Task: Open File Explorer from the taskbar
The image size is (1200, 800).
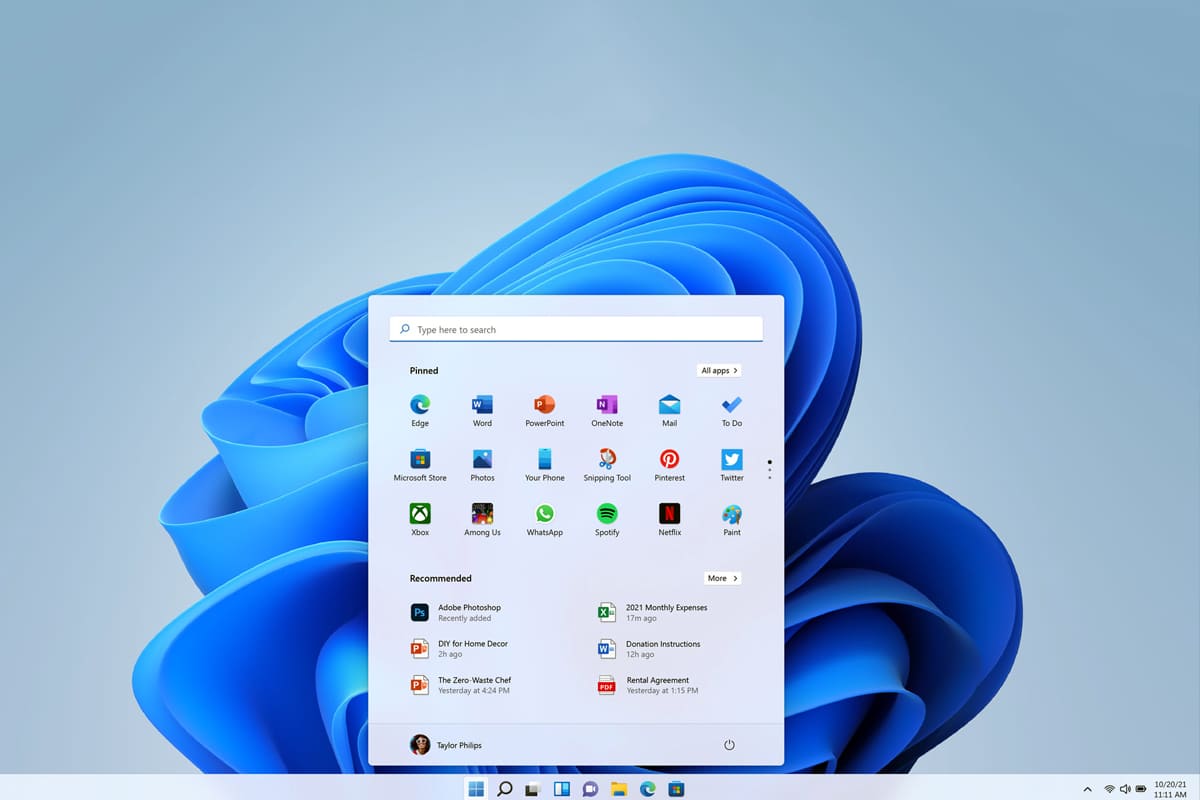Action: (x=619, y=788)
